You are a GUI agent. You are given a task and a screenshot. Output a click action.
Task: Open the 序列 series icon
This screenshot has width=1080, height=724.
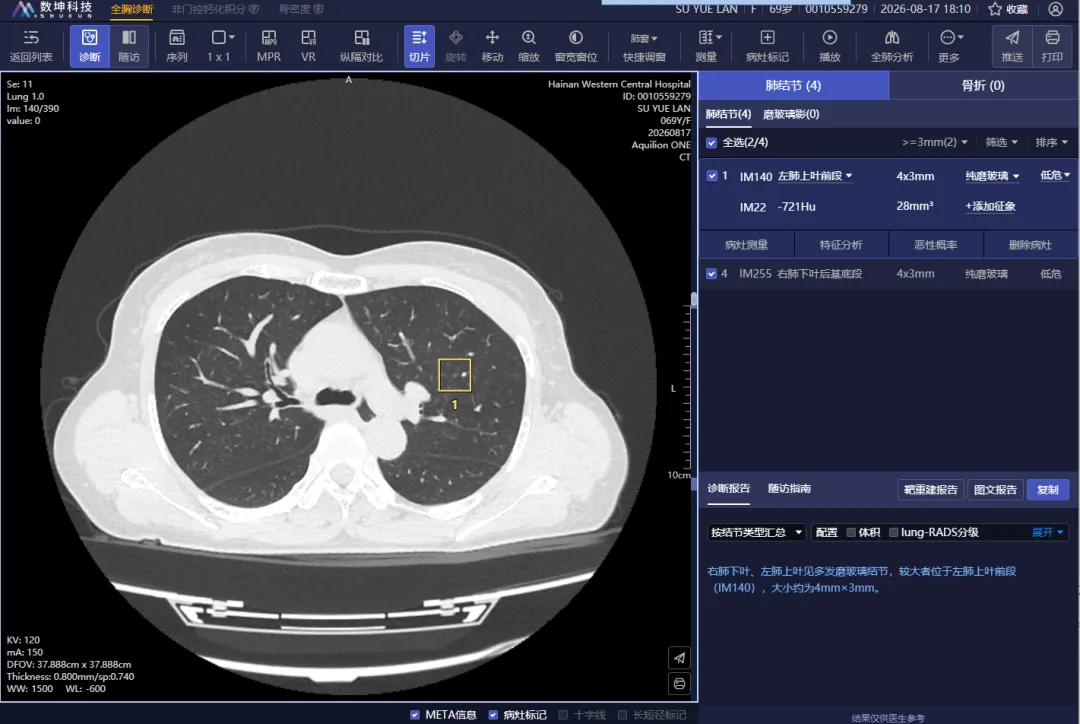tap(177, 37)
